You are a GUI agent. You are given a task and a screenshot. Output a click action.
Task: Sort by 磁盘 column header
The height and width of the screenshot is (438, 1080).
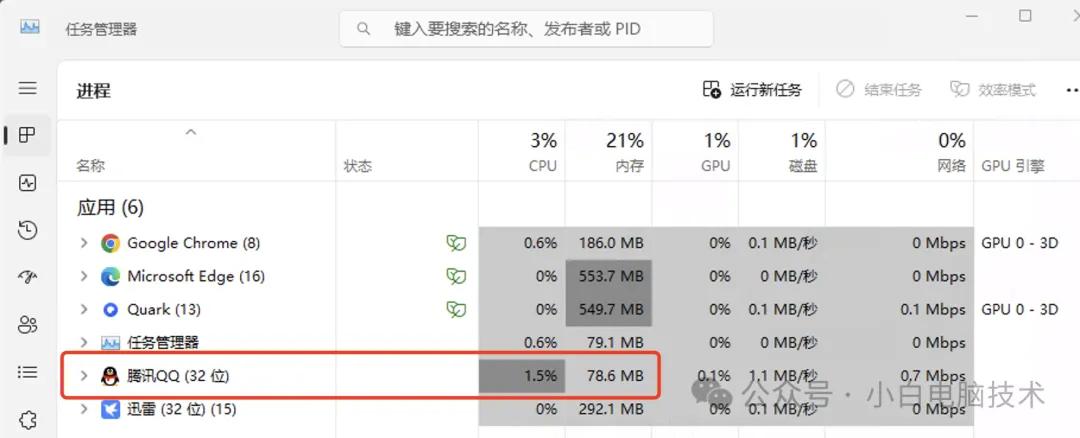click(x=803, y=166)
